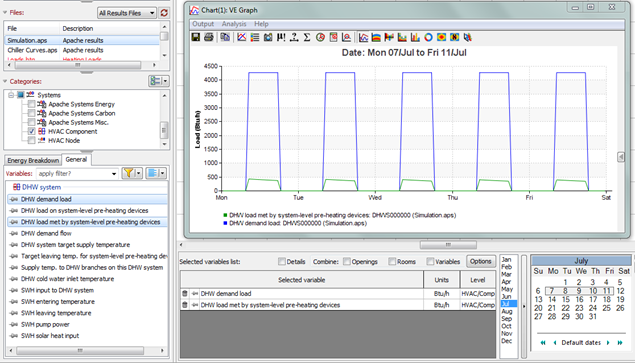
Task: Click the question mark range icon
Action: 294,37
